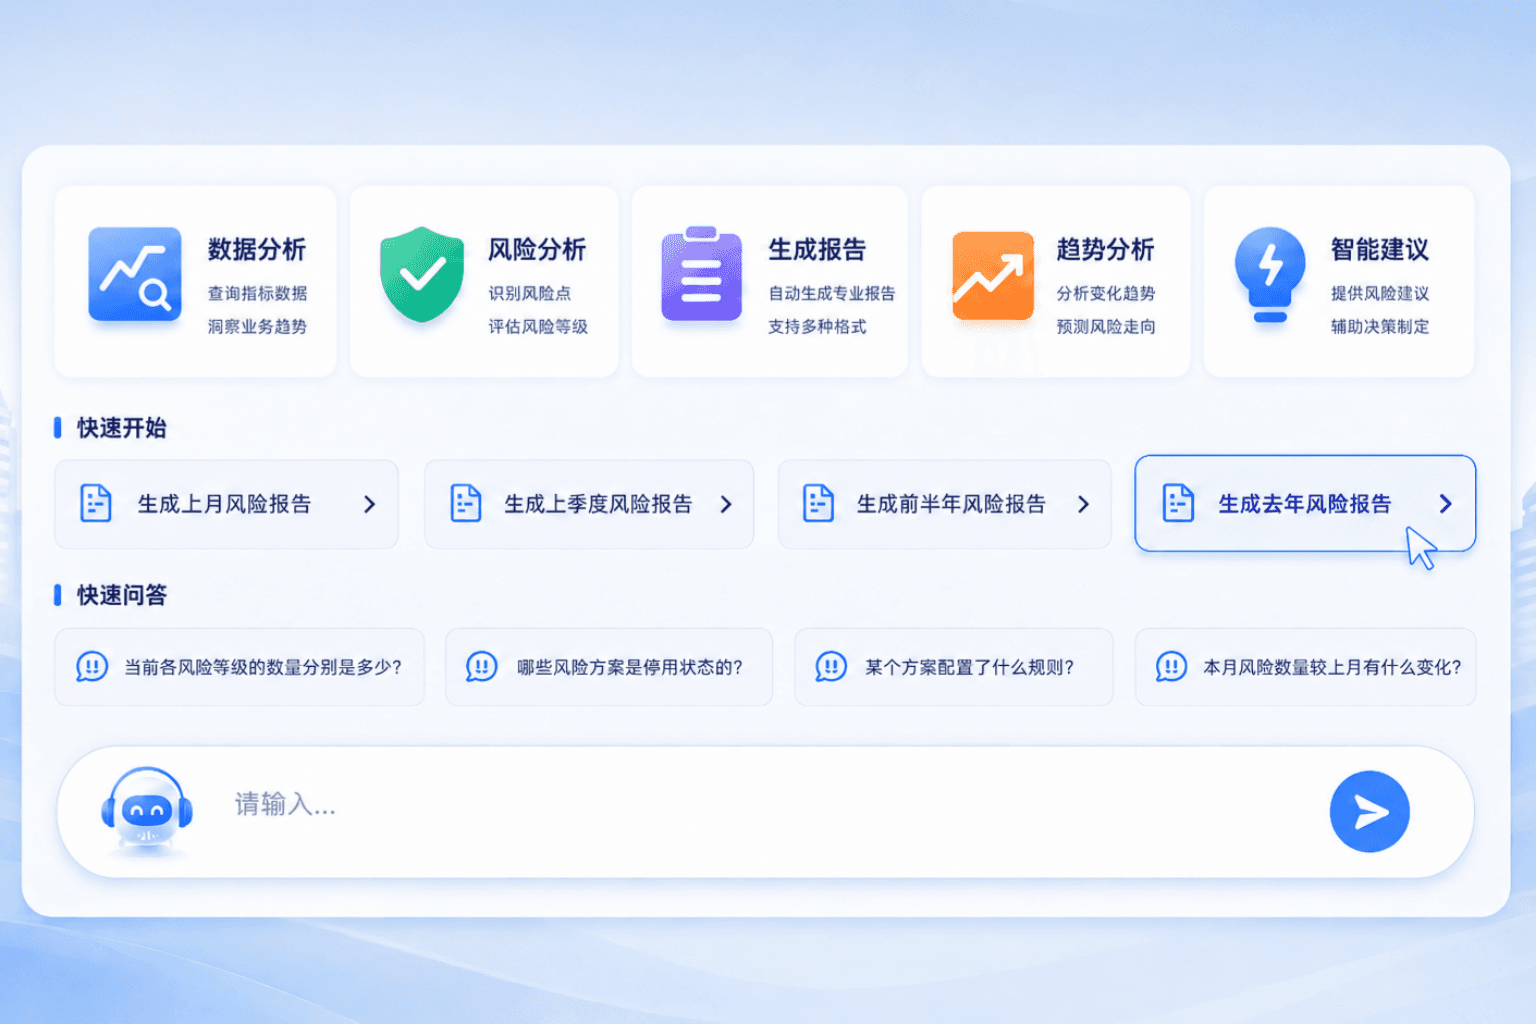This screenshot has height=1024, width=1536.
Task: Click 洞察业务趋势 description text
Action: click(258, 326)
